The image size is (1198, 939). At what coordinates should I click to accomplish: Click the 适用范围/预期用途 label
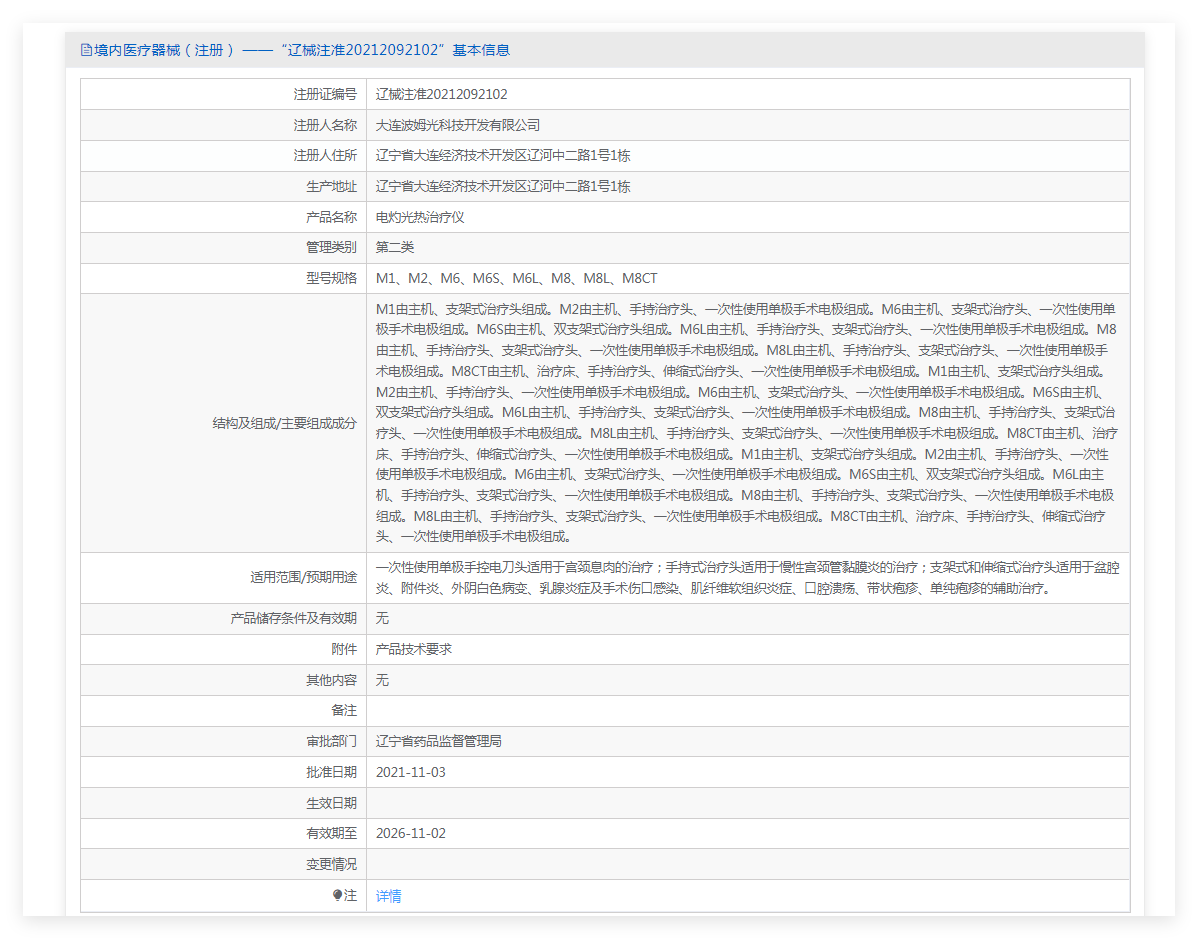point(303,577)
